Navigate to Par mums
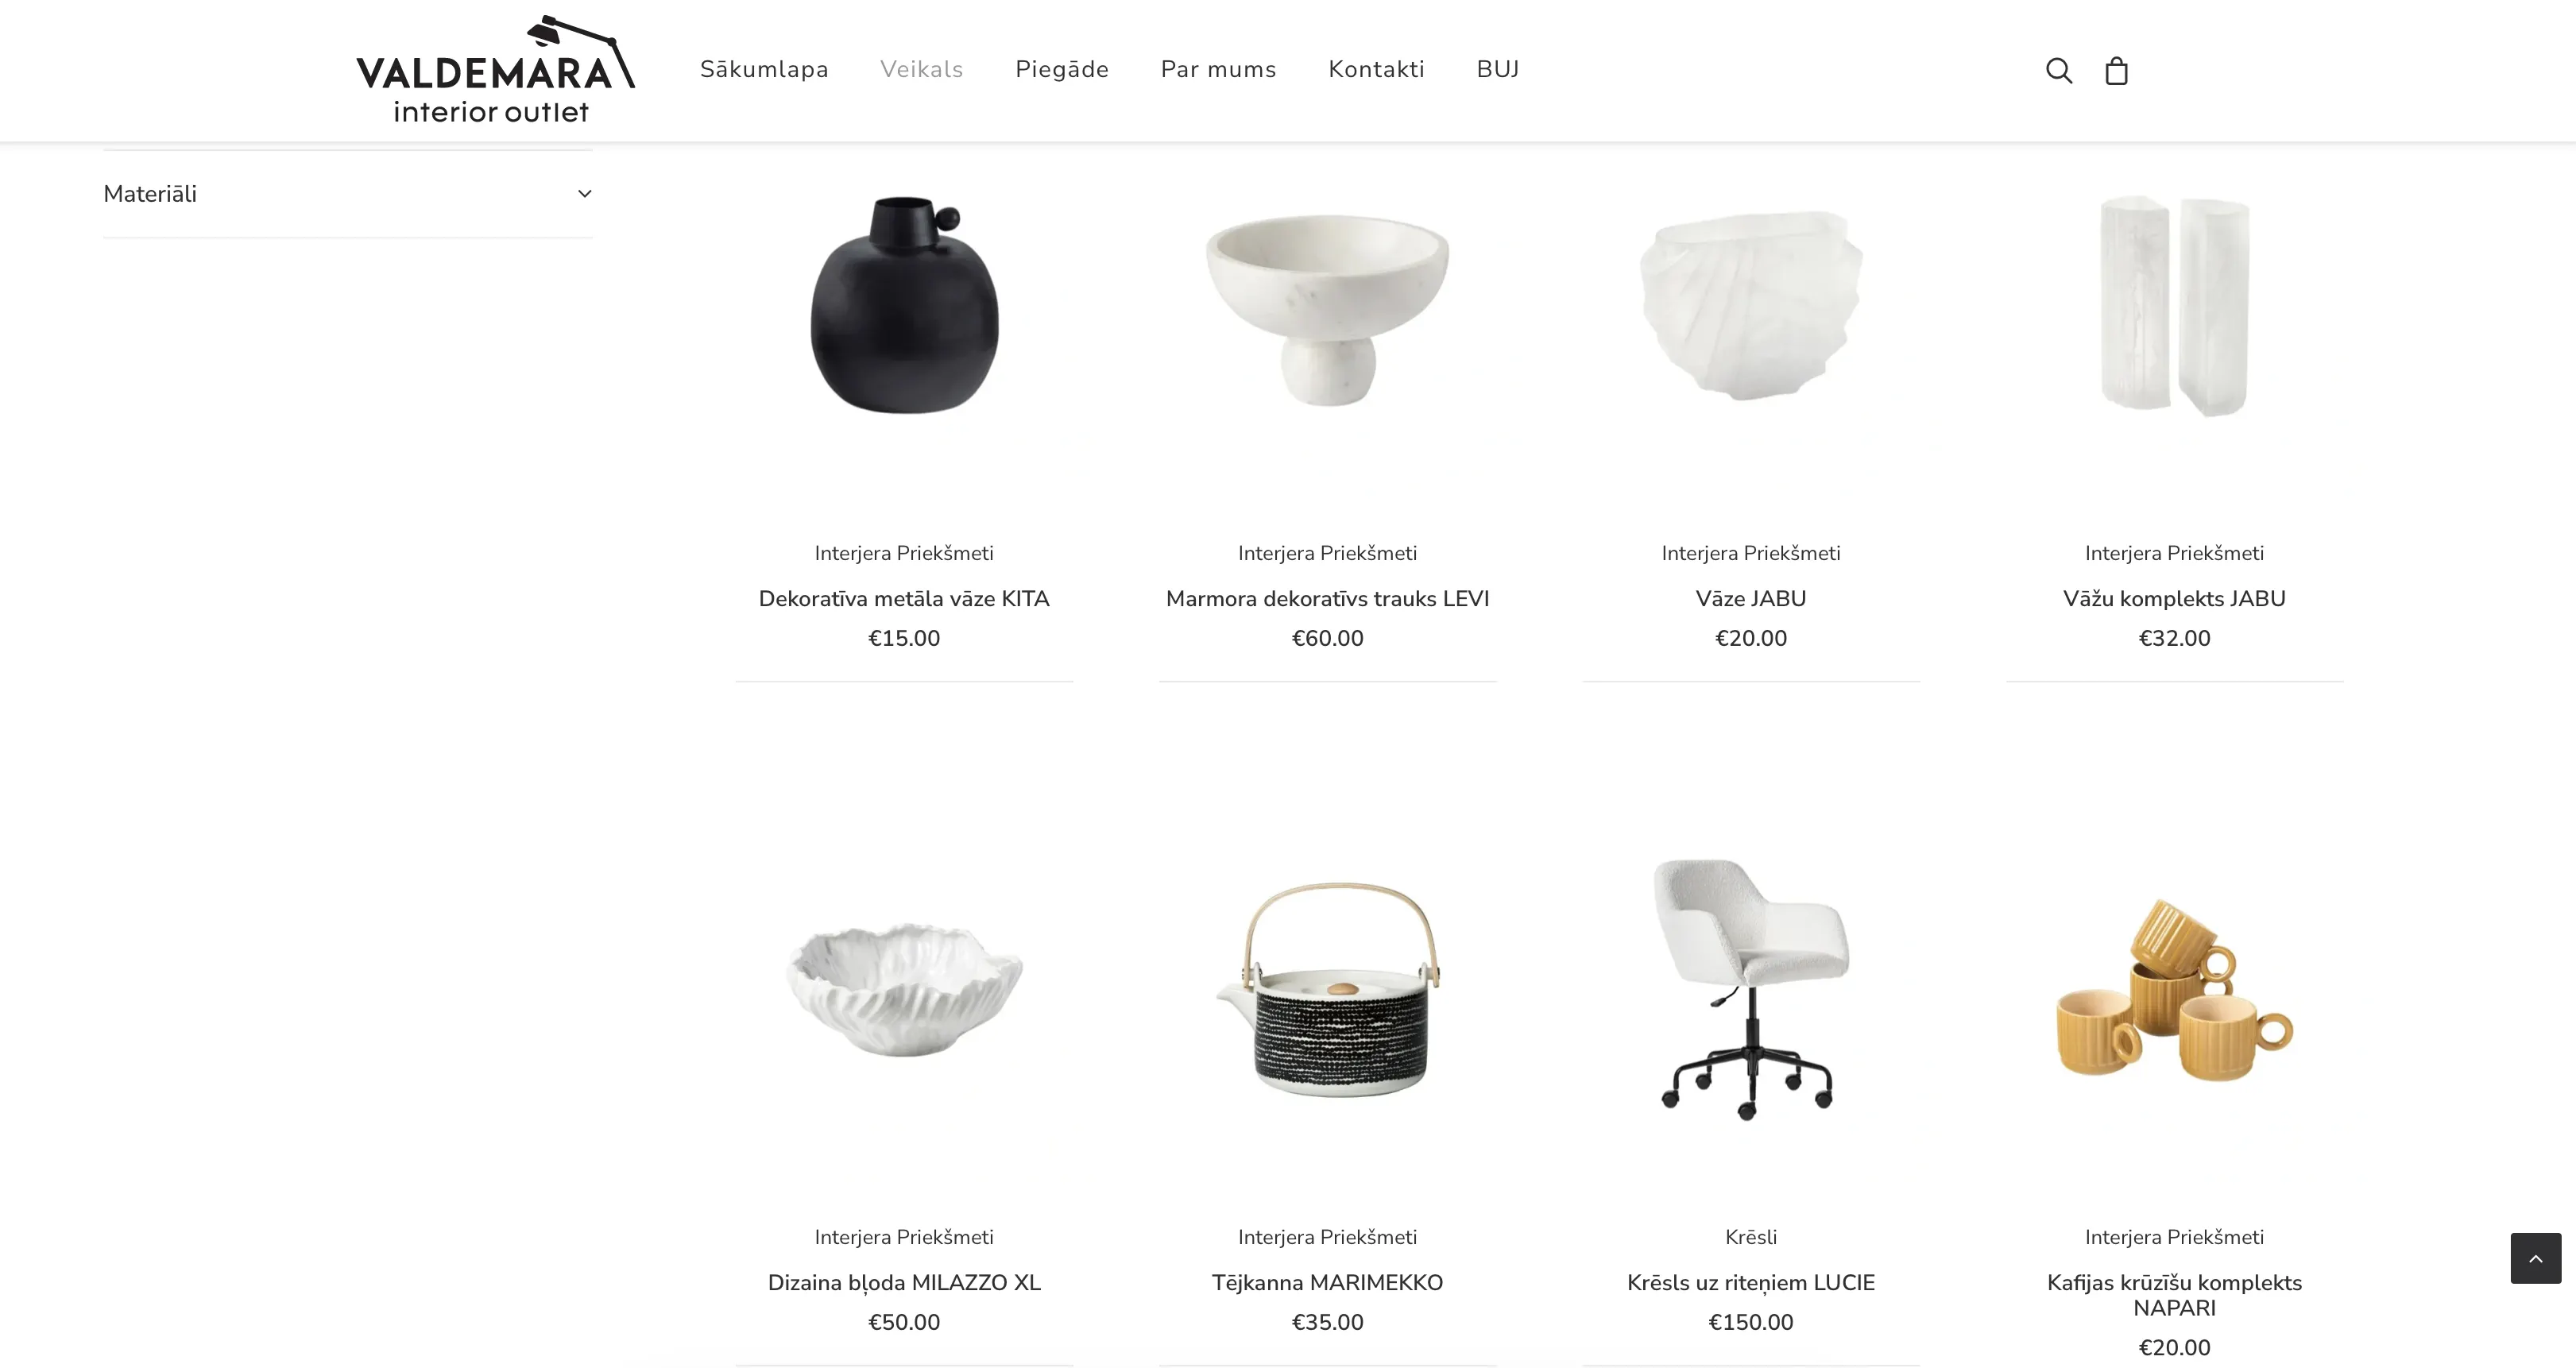The image size is (2576, 1368). coord(1218,69)
